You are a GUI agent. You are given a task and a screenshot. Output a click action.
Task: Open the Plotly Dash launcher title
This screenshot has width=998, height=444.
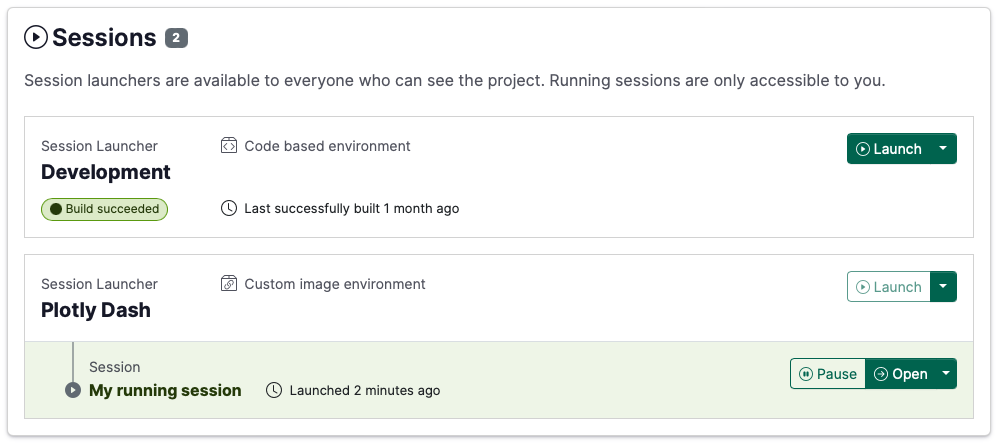pos(96,310)
